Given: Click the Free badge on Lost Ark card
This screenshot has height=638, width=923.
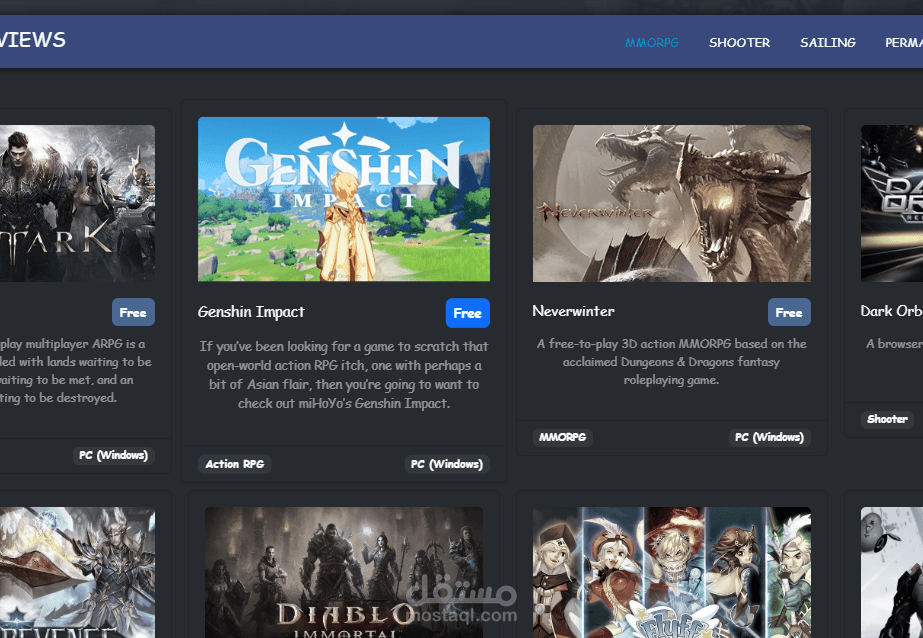Looking at the screenshot, I should (133, 312).
